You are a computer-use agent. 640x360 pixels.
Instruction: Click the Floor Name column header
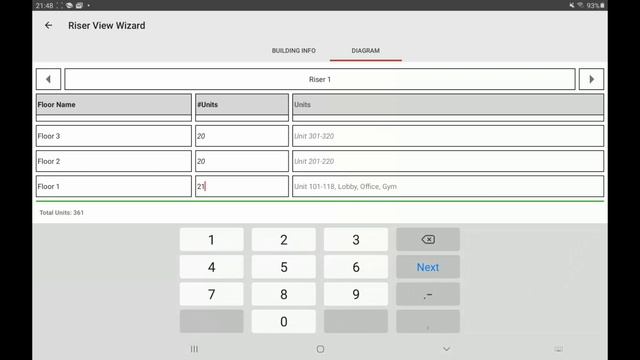coord(113,105)
